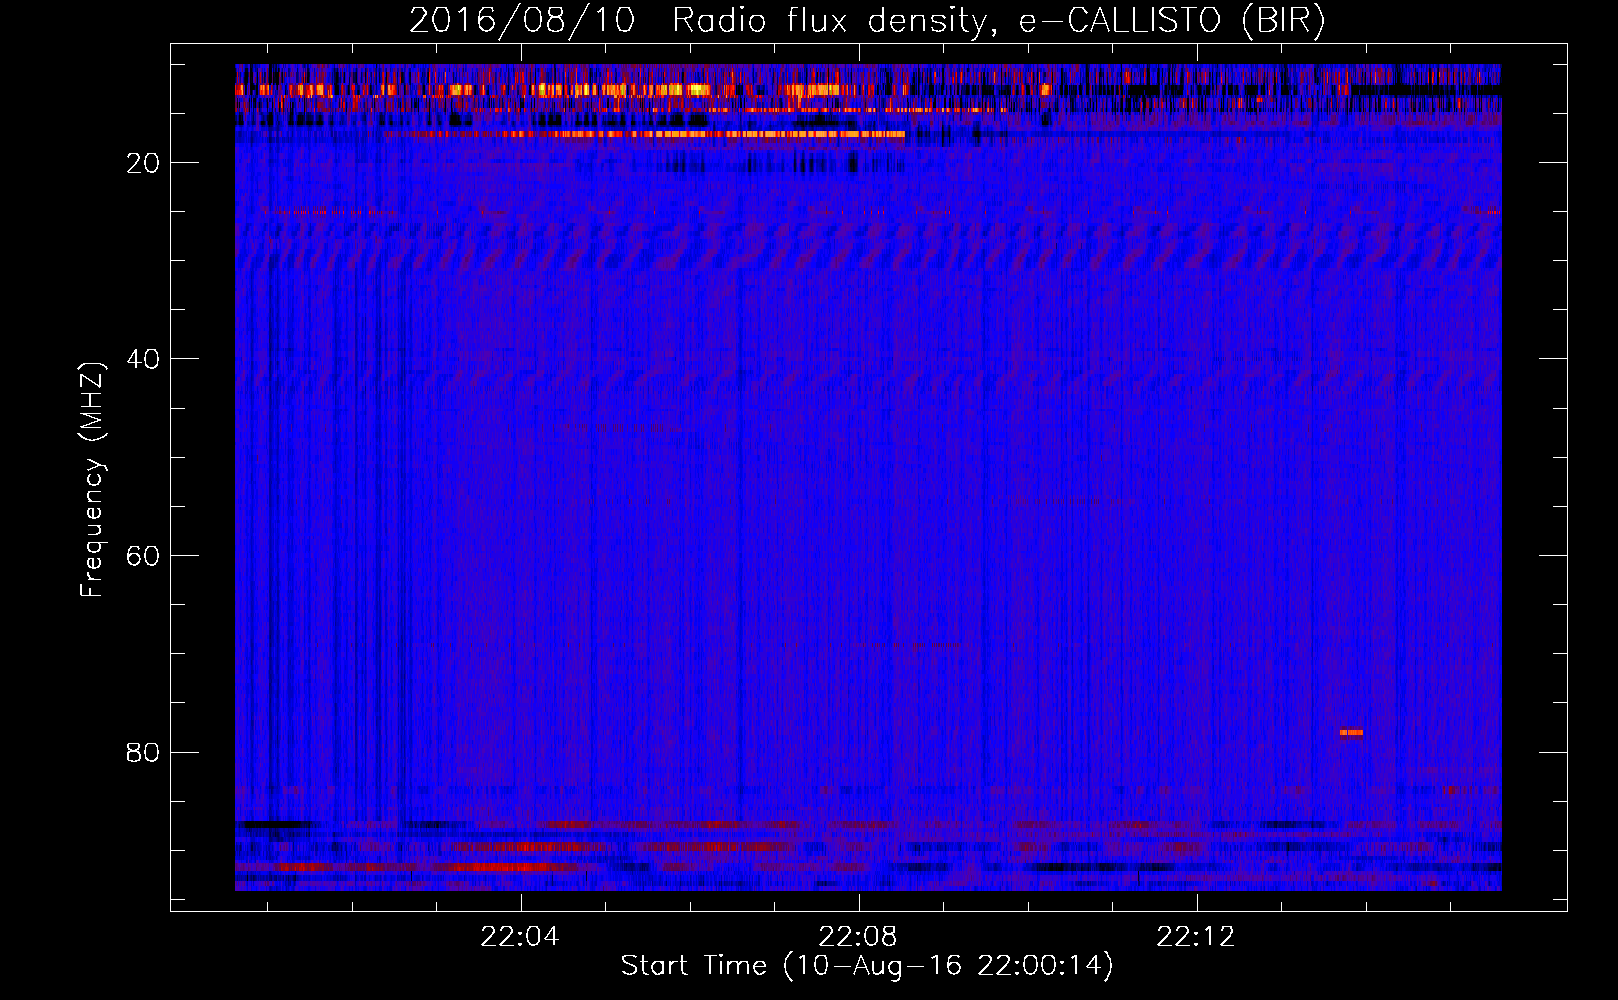Click the small orange burst near 78 MHz
The height and width of the screenshot is (1000, 1618).
point(1351,732)
